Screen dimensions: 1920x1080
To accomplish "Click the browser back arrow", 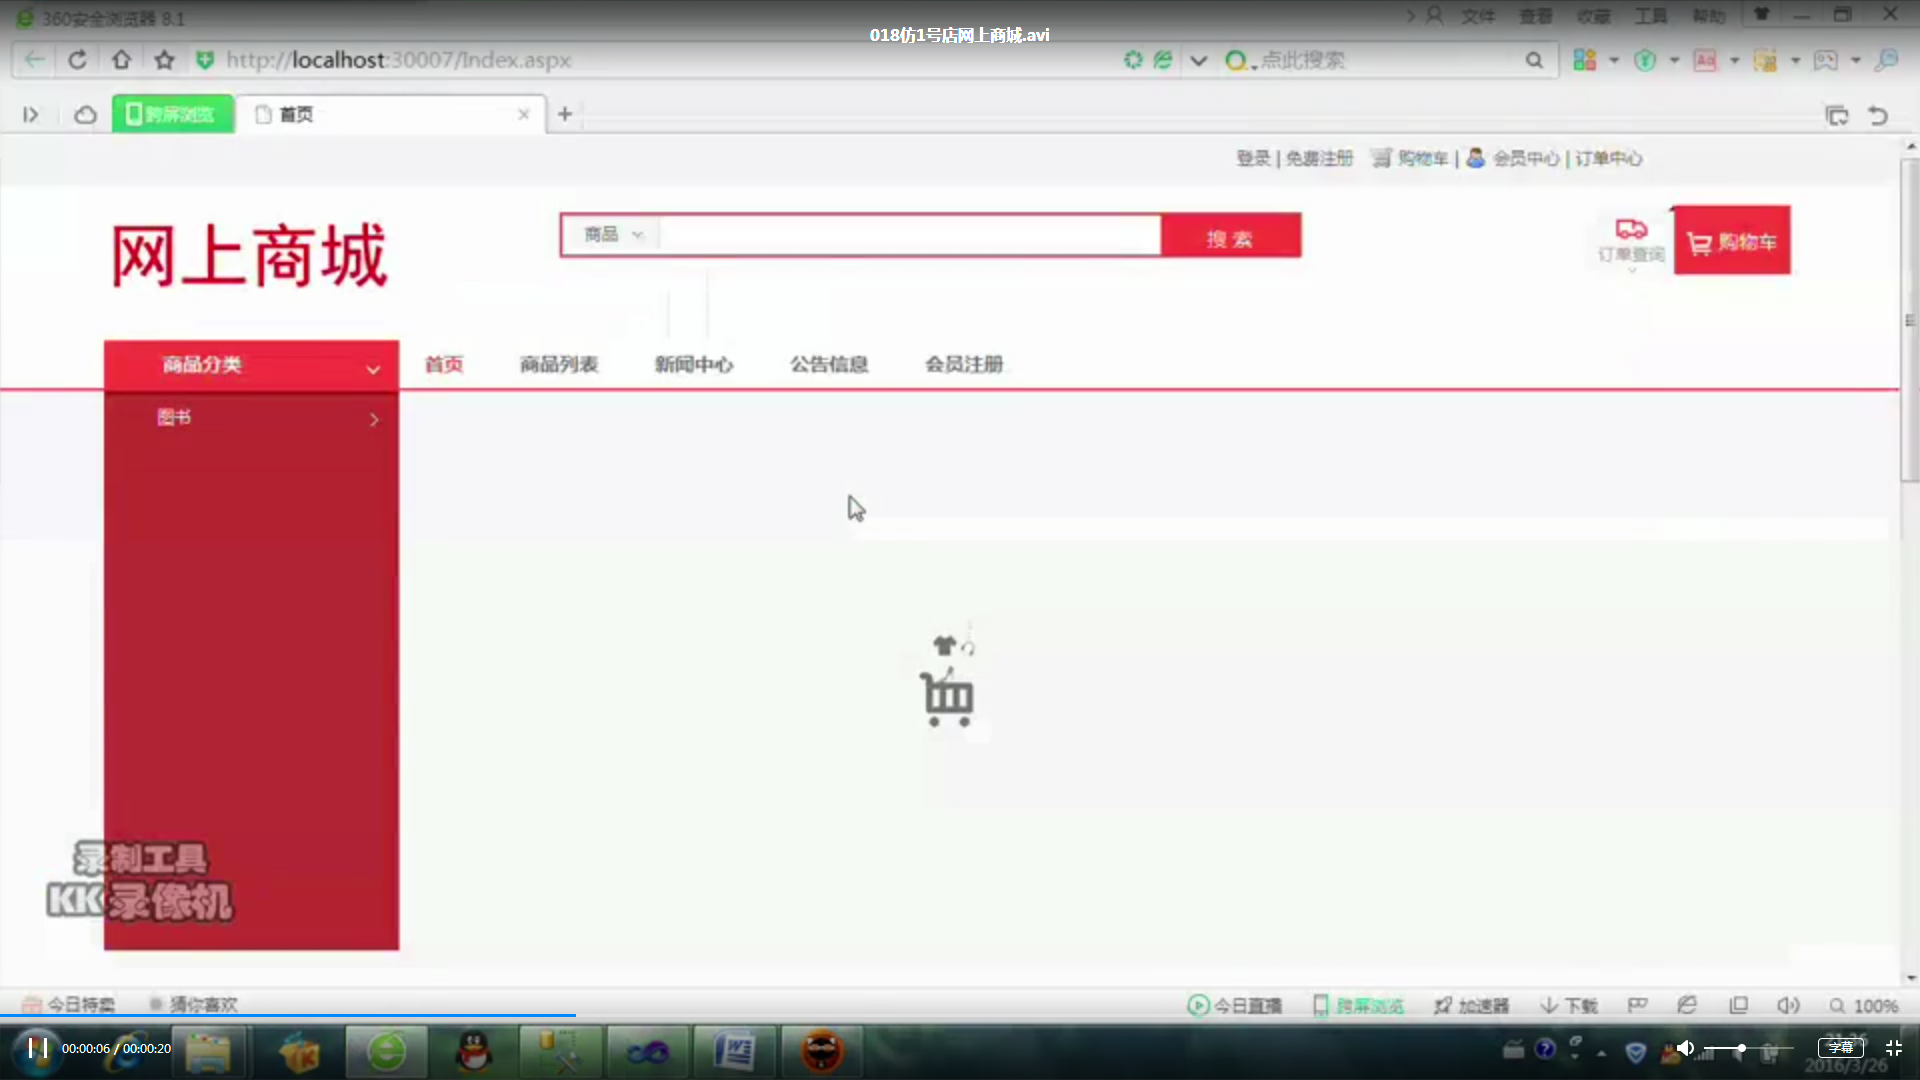I will [34, 60].
